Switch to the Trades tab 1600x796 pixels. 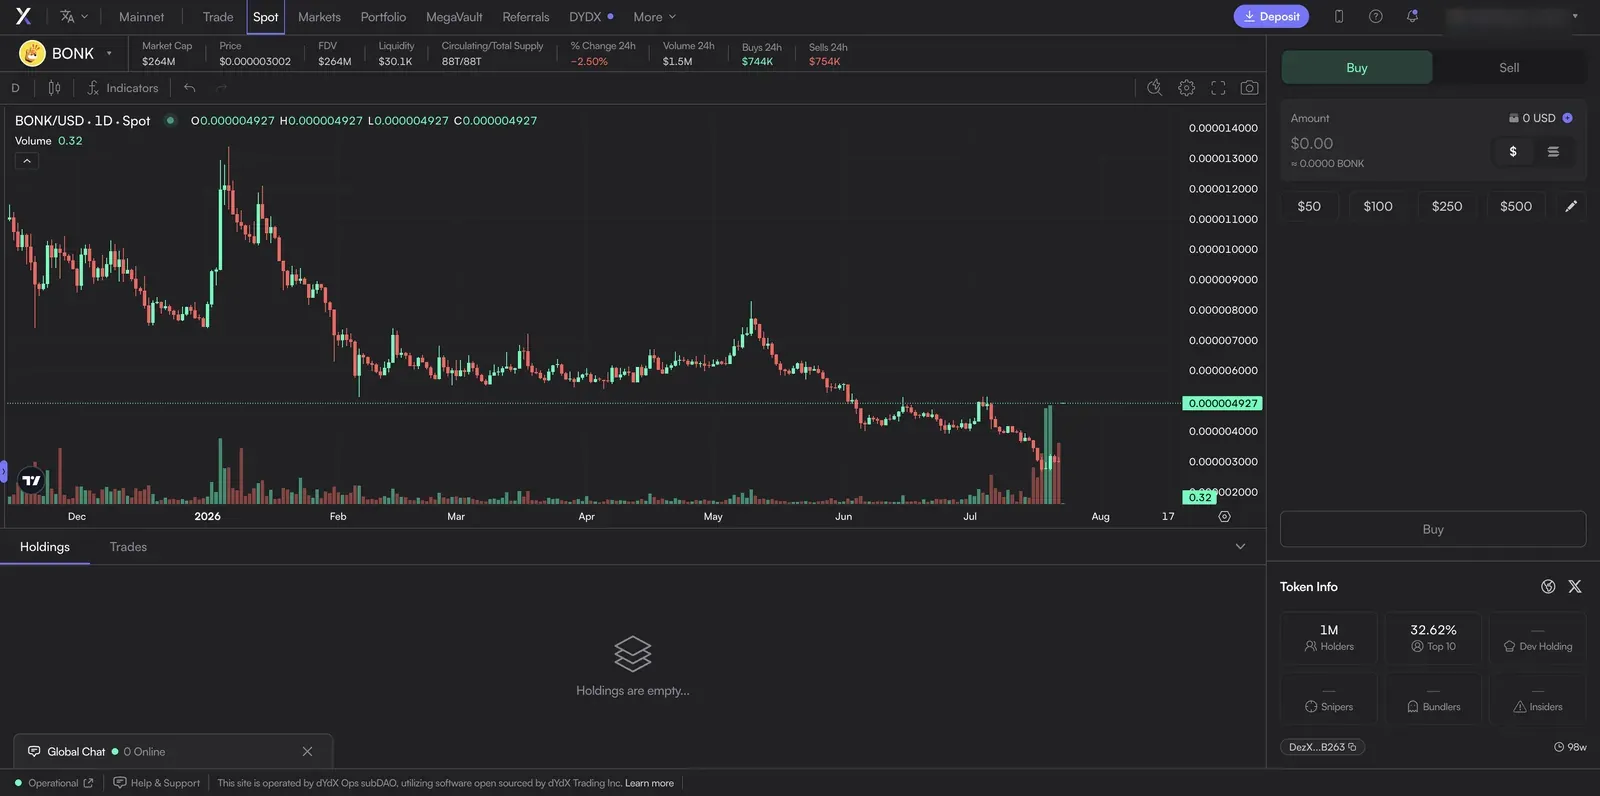128,547
